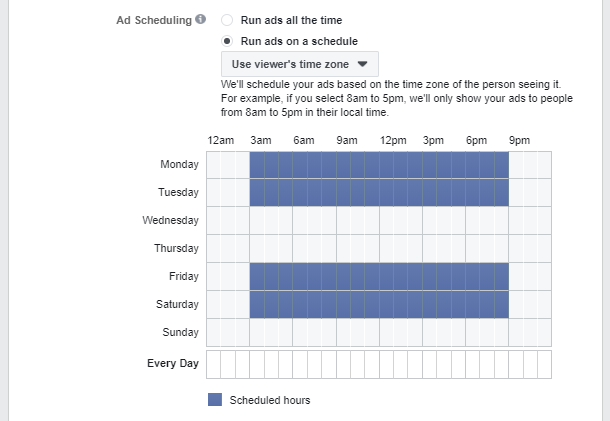Screen dimensions: 610x421
Task: Click the Sunday 3pm empty cell
Action: pyautogui.click(x=429, y=332)
